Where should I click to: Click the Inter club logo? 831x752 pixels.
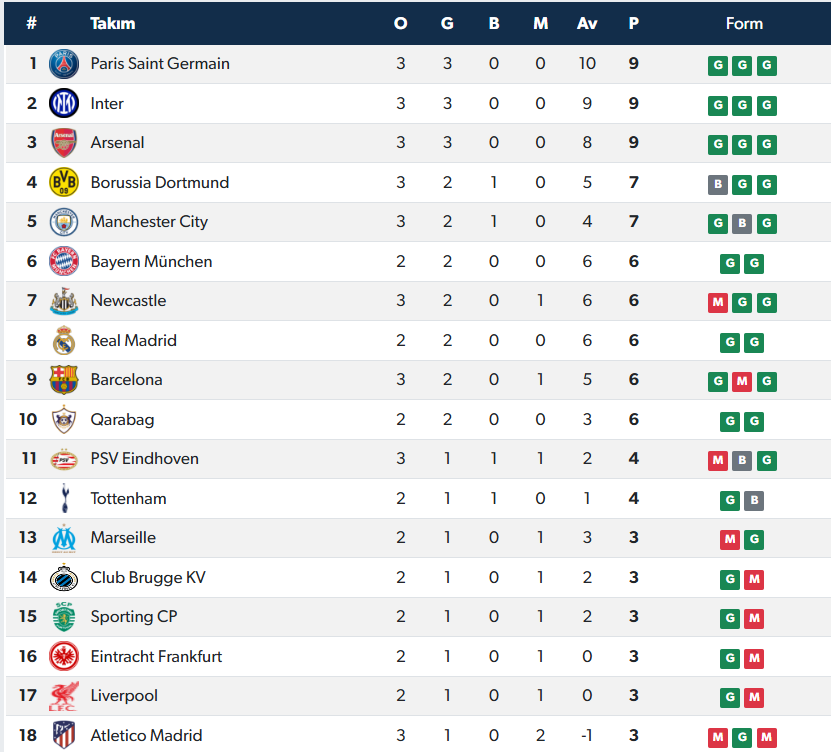(x=64, y=103)
